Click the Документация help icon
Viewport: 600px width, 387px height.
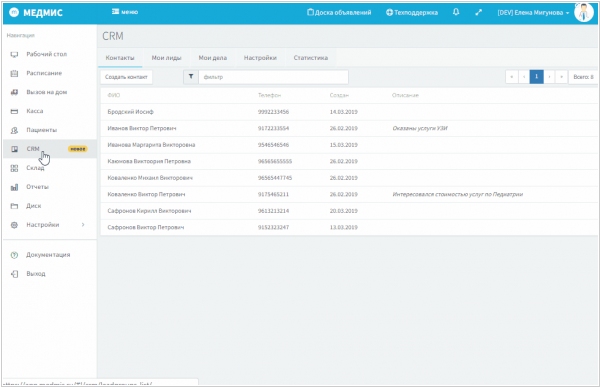point(14,255)
